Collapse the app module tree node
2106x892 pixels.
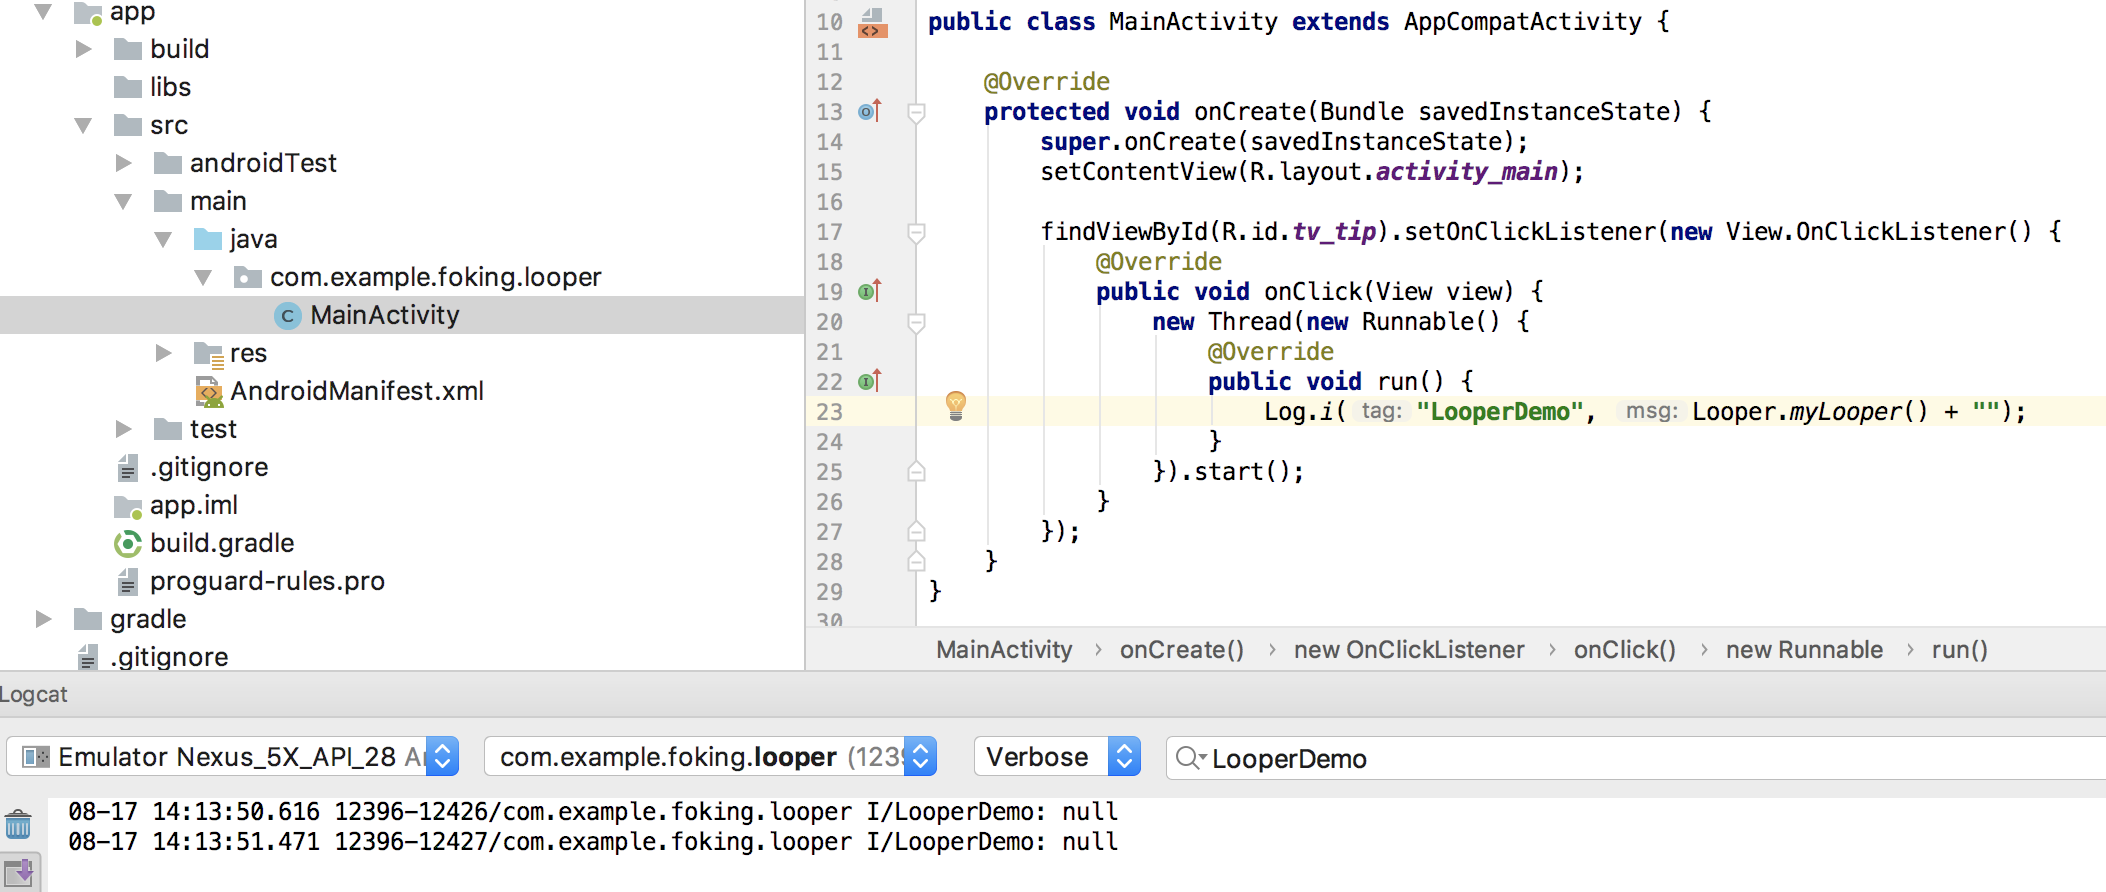[x=43, y=12]
